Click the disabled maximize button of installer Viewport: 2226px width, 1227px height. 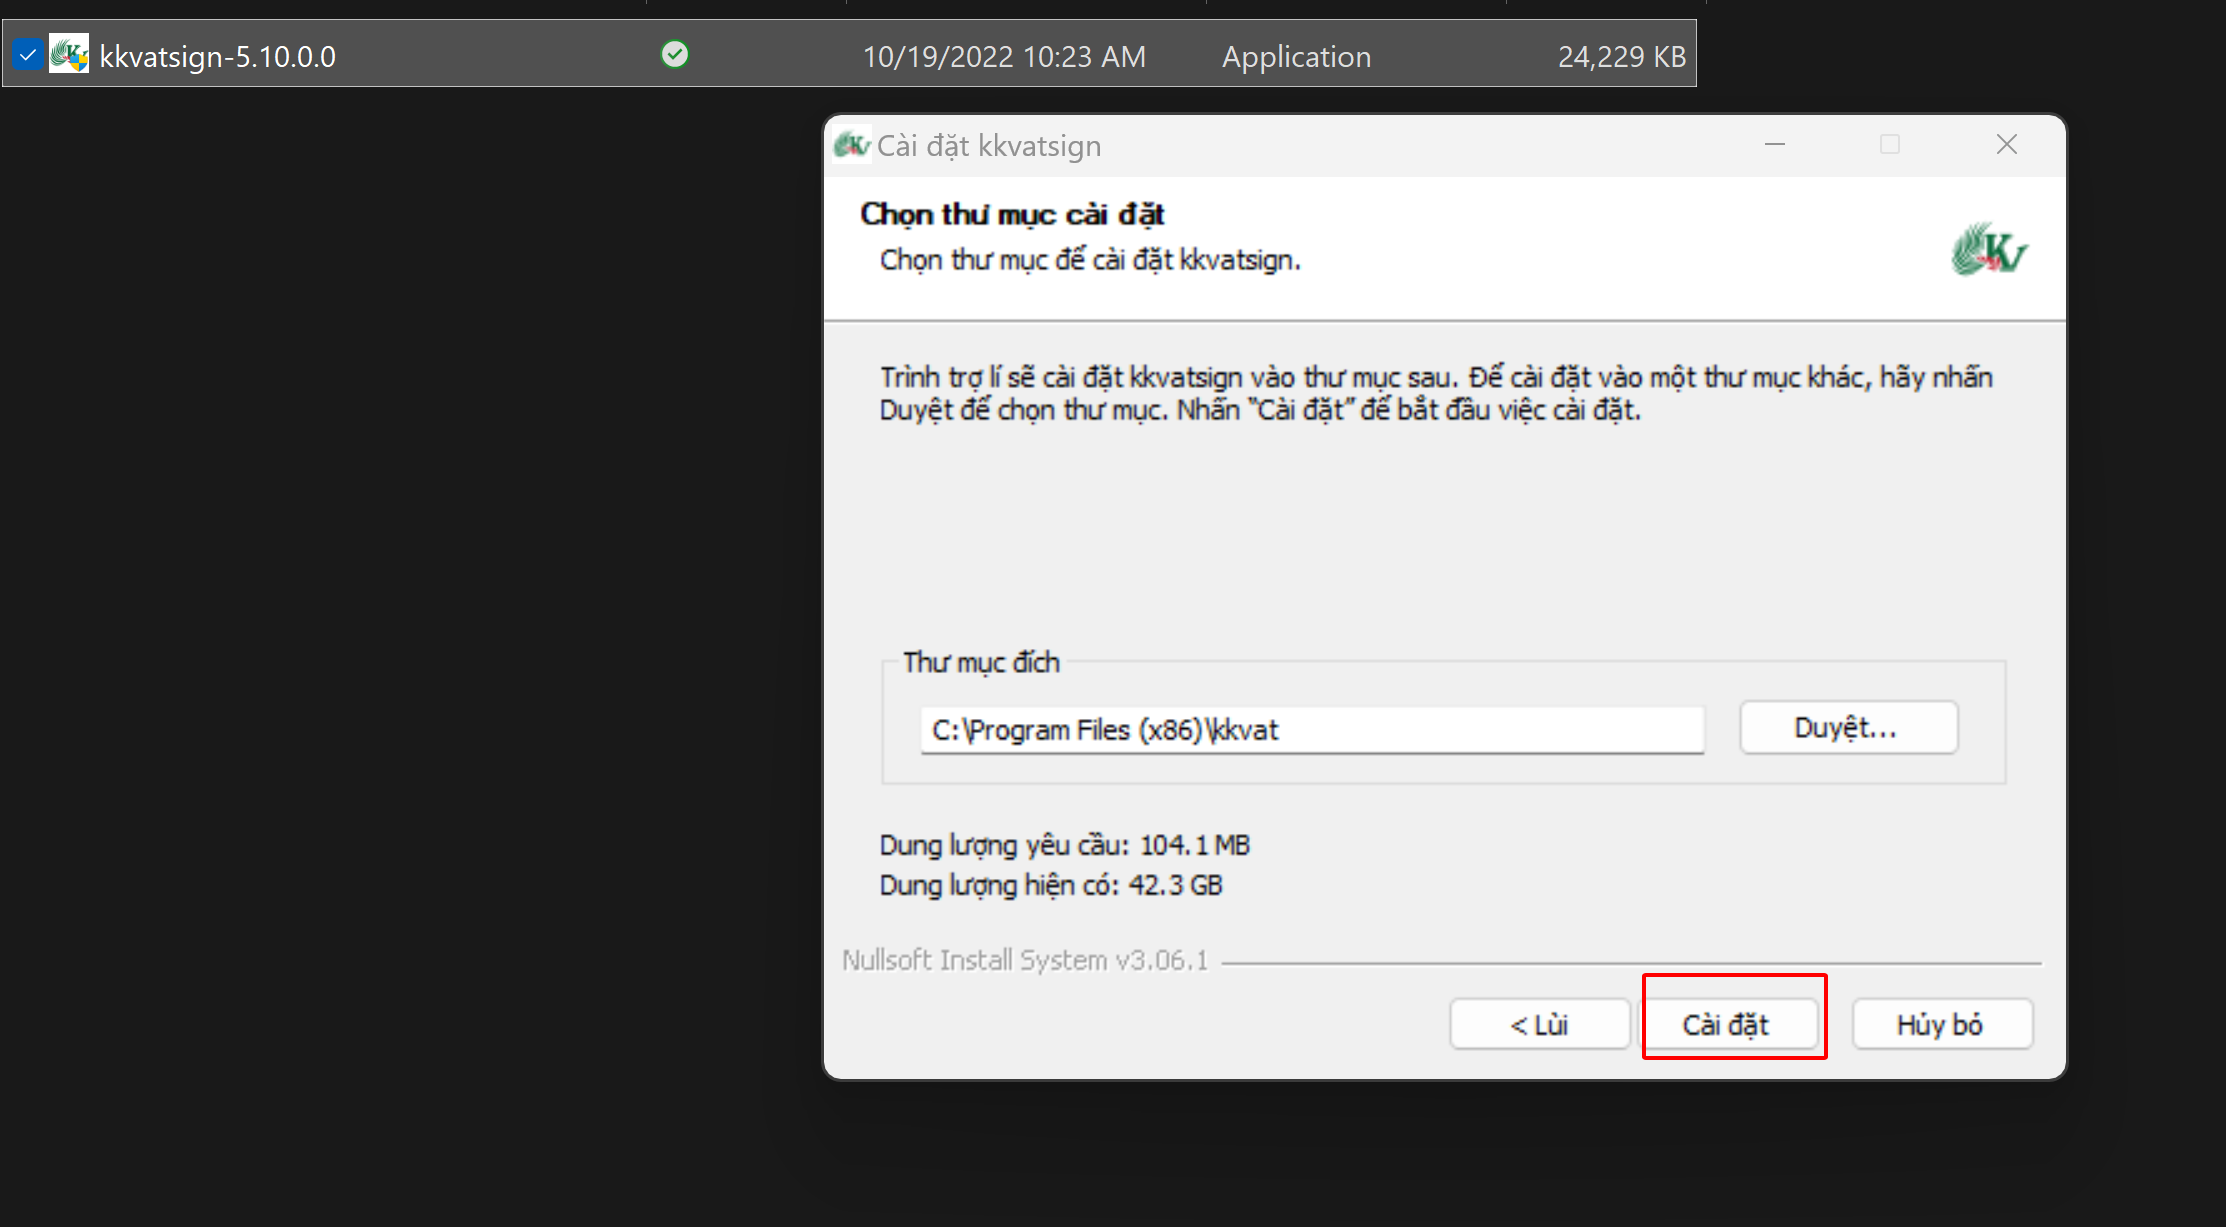pyautogui.click(x=1890, y=145)
